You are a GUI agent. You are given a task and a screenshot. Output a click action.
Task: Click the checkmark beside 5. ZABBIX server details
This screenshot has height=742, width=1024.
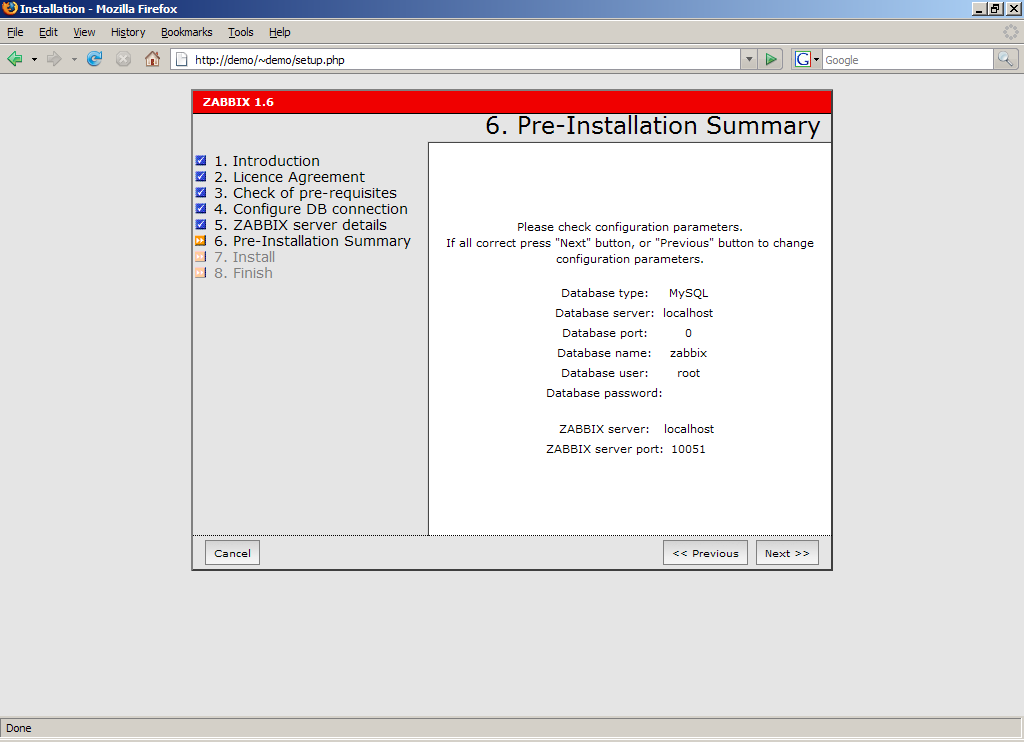[x=201, y=225]
